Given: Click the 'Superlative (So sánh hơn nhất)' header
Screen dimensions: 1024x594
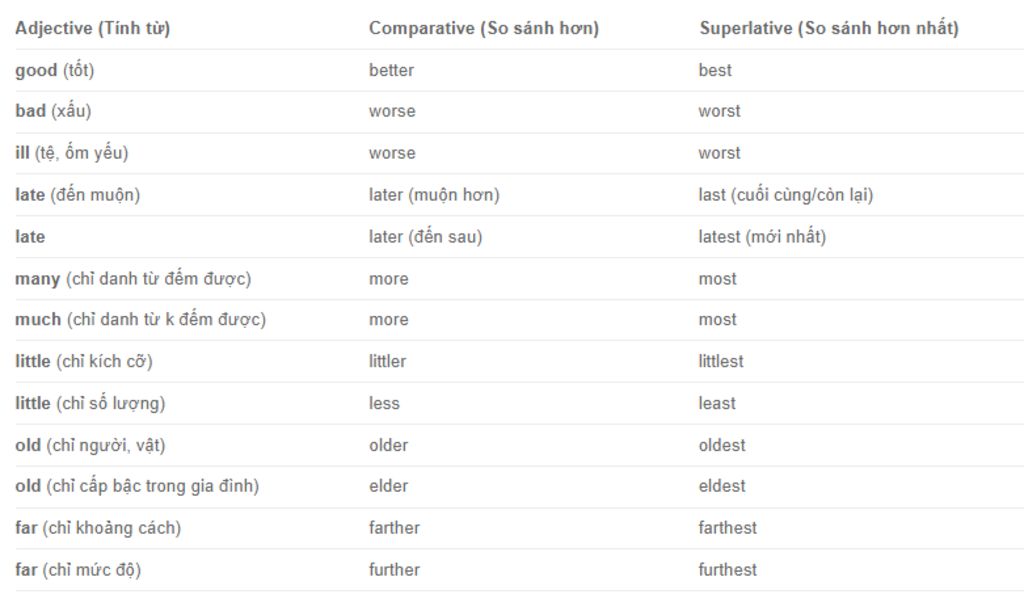Looking at the screenshot, I should coord(829,29).
